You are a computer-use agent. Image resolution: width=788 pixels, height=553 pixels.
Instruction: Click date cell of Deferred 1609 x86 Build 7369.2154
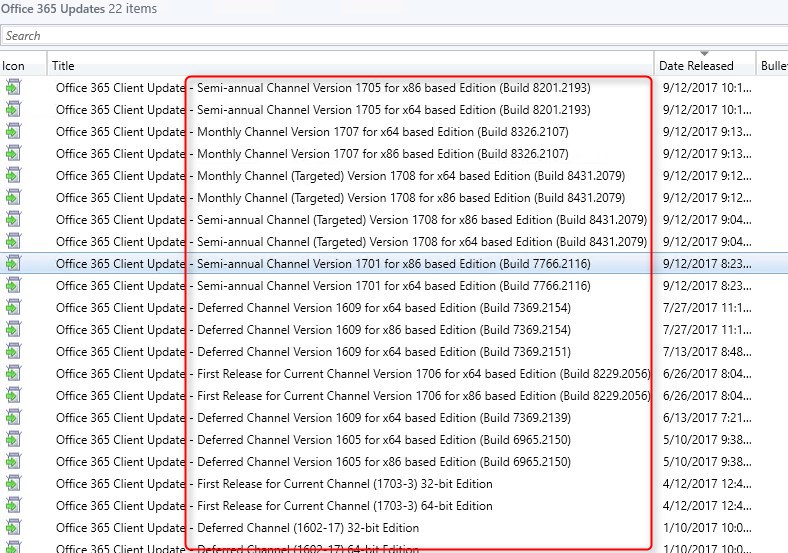707,330
